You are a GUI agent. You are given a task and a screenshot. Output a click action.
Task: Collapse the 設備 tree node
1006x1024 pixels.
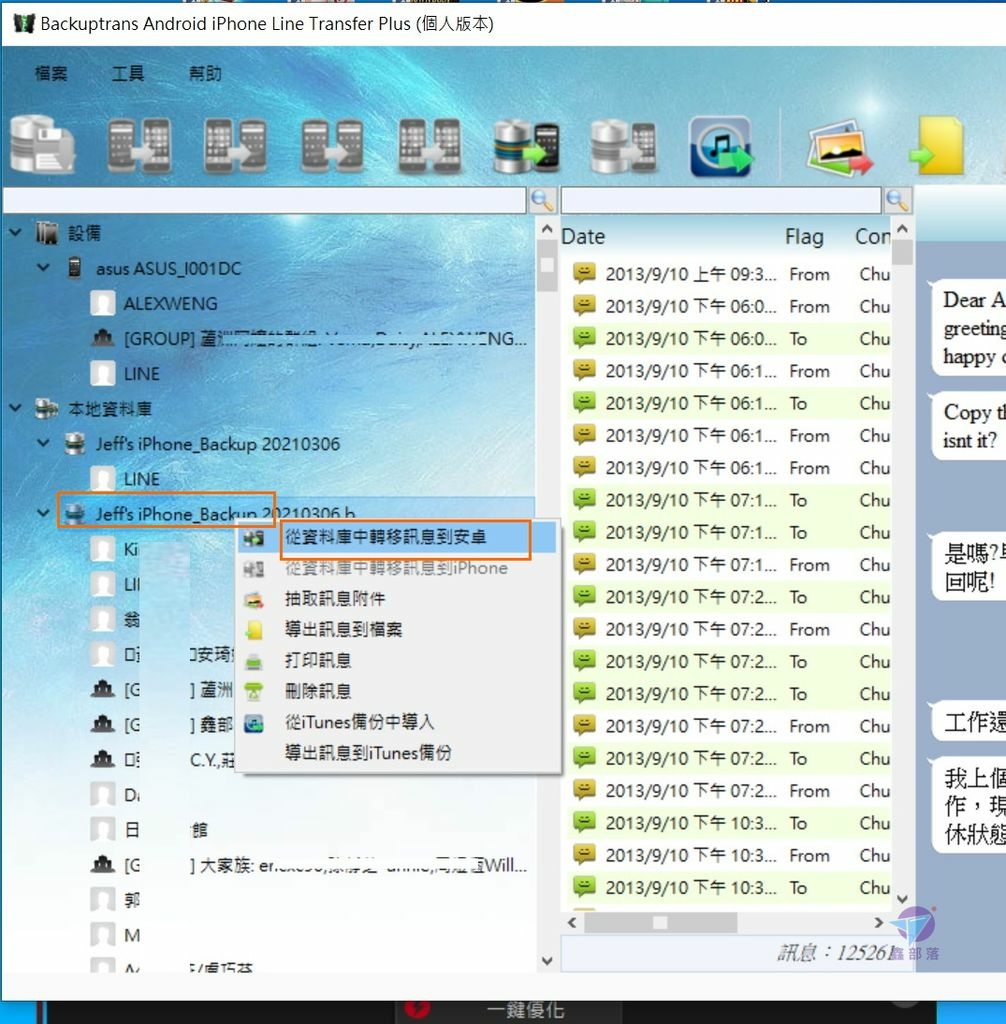tap(15, 232)
